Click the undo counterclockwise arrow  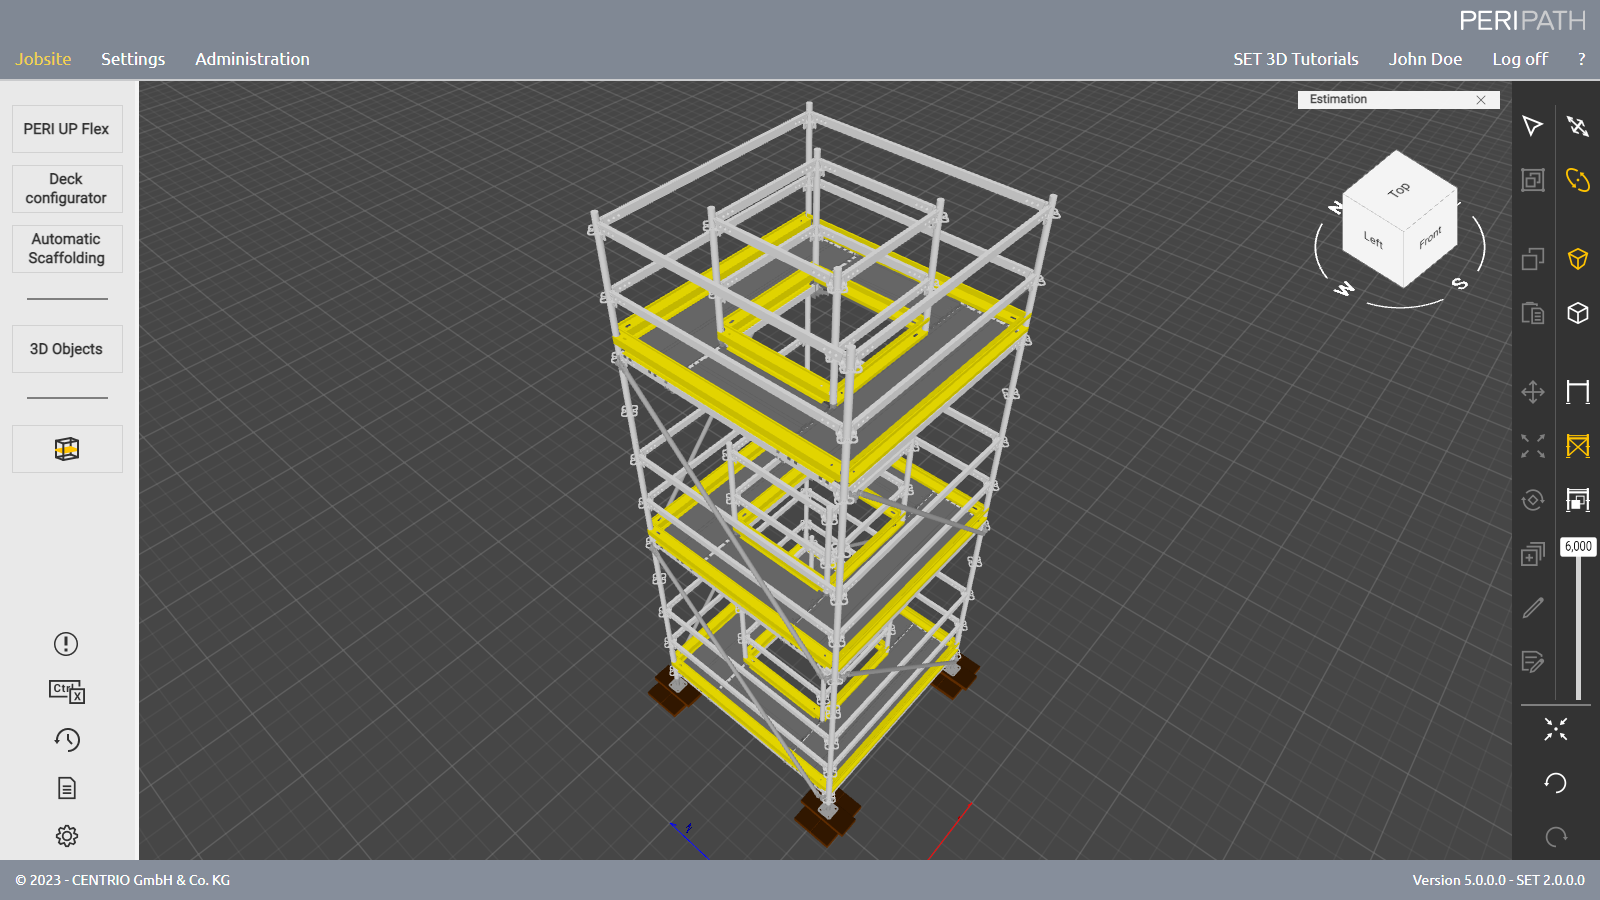[x=1555, y=783]
